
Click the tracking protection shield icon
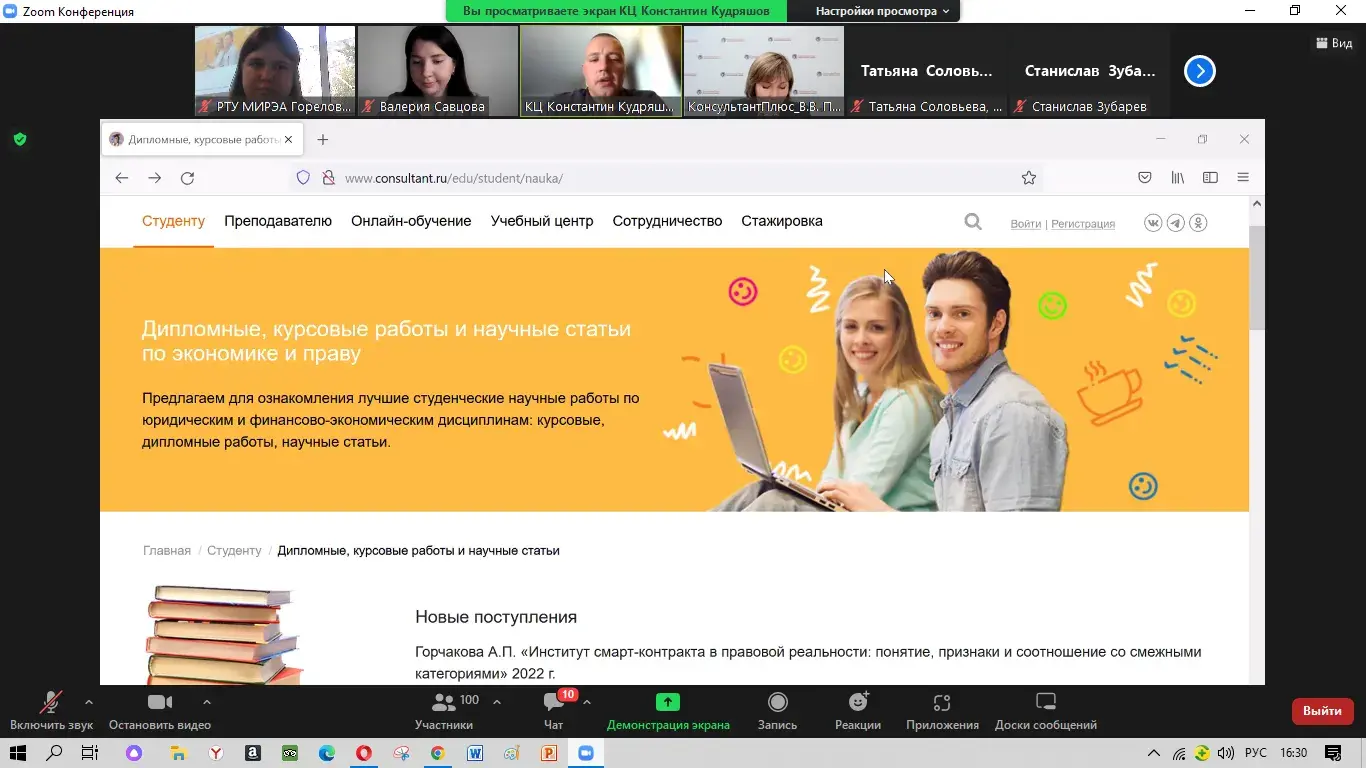coord(303,178)
